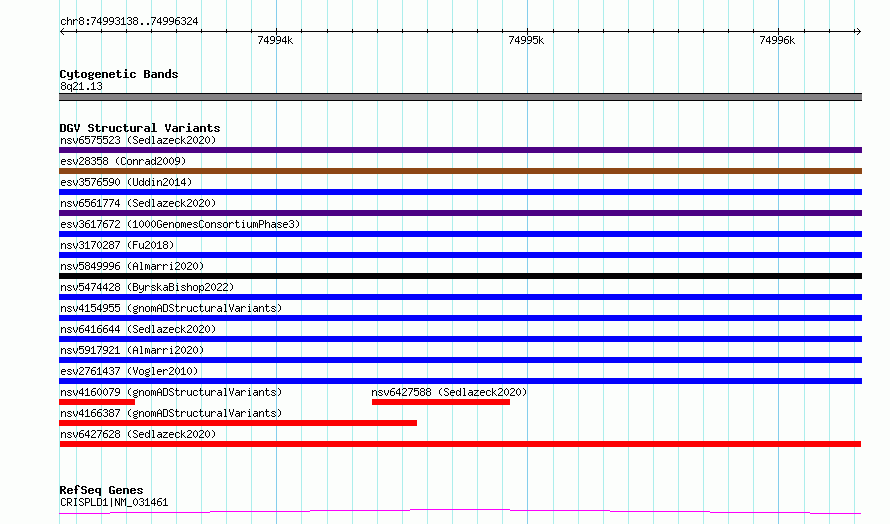The height and width of the screenshot is (524, 890).
Task: Open the nsv6561774 (Sedlazeck2020) label
Action: tap(138, 203)
